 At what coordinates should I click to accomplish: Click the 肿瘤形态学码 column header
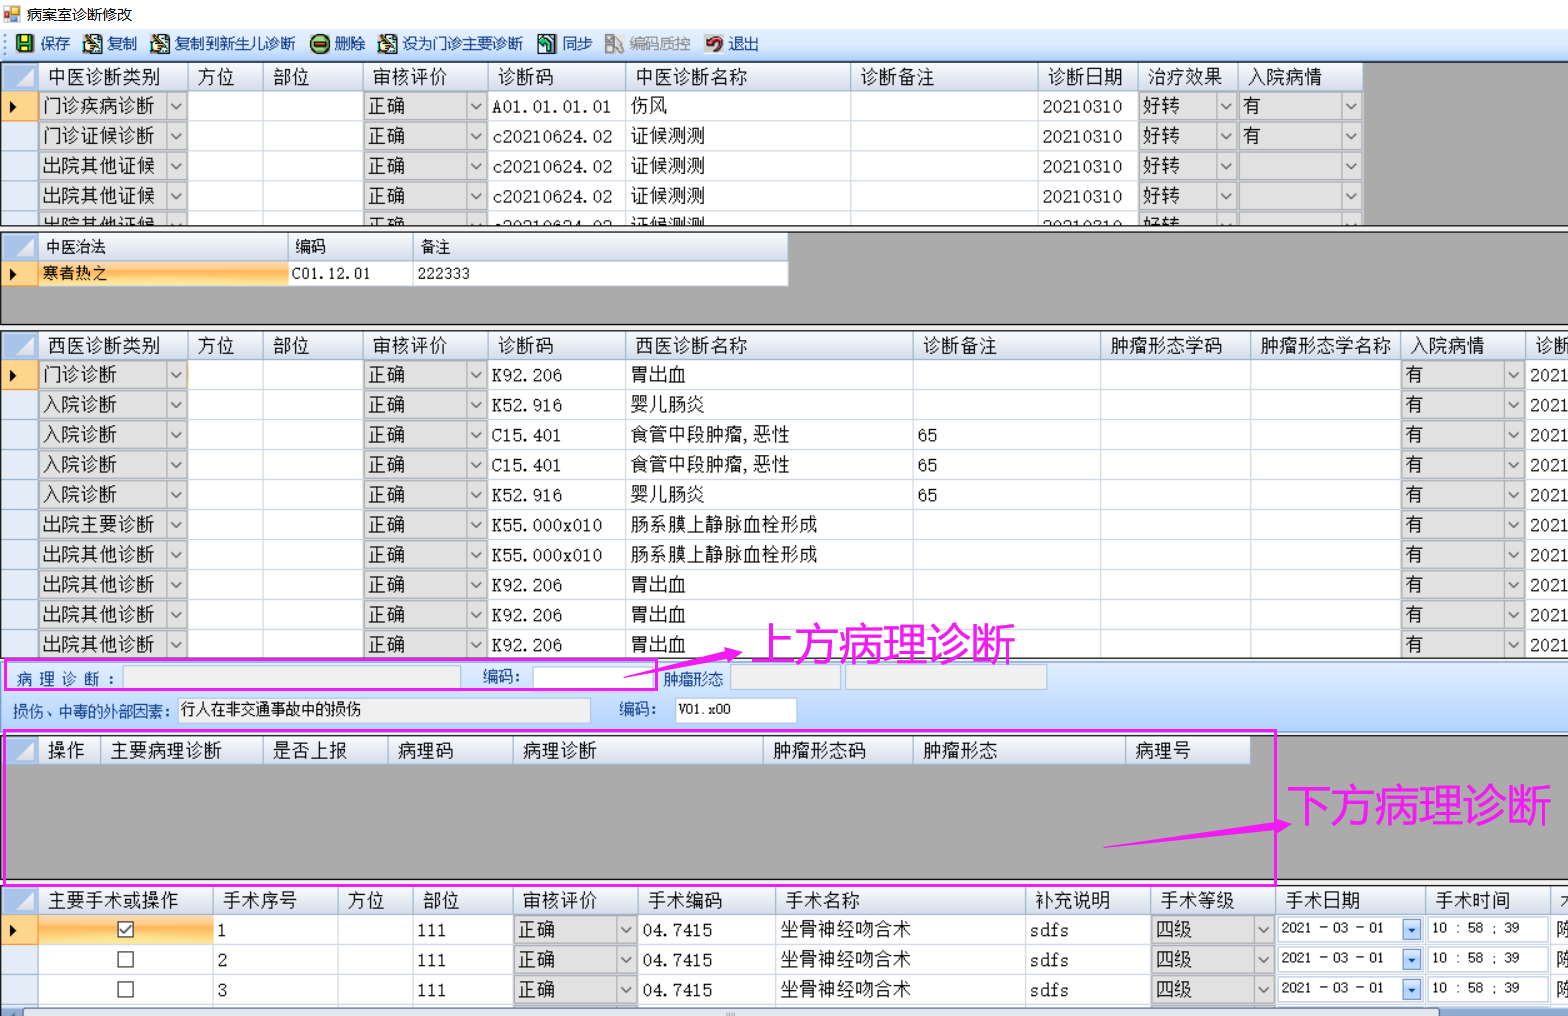click(1175, 346)
